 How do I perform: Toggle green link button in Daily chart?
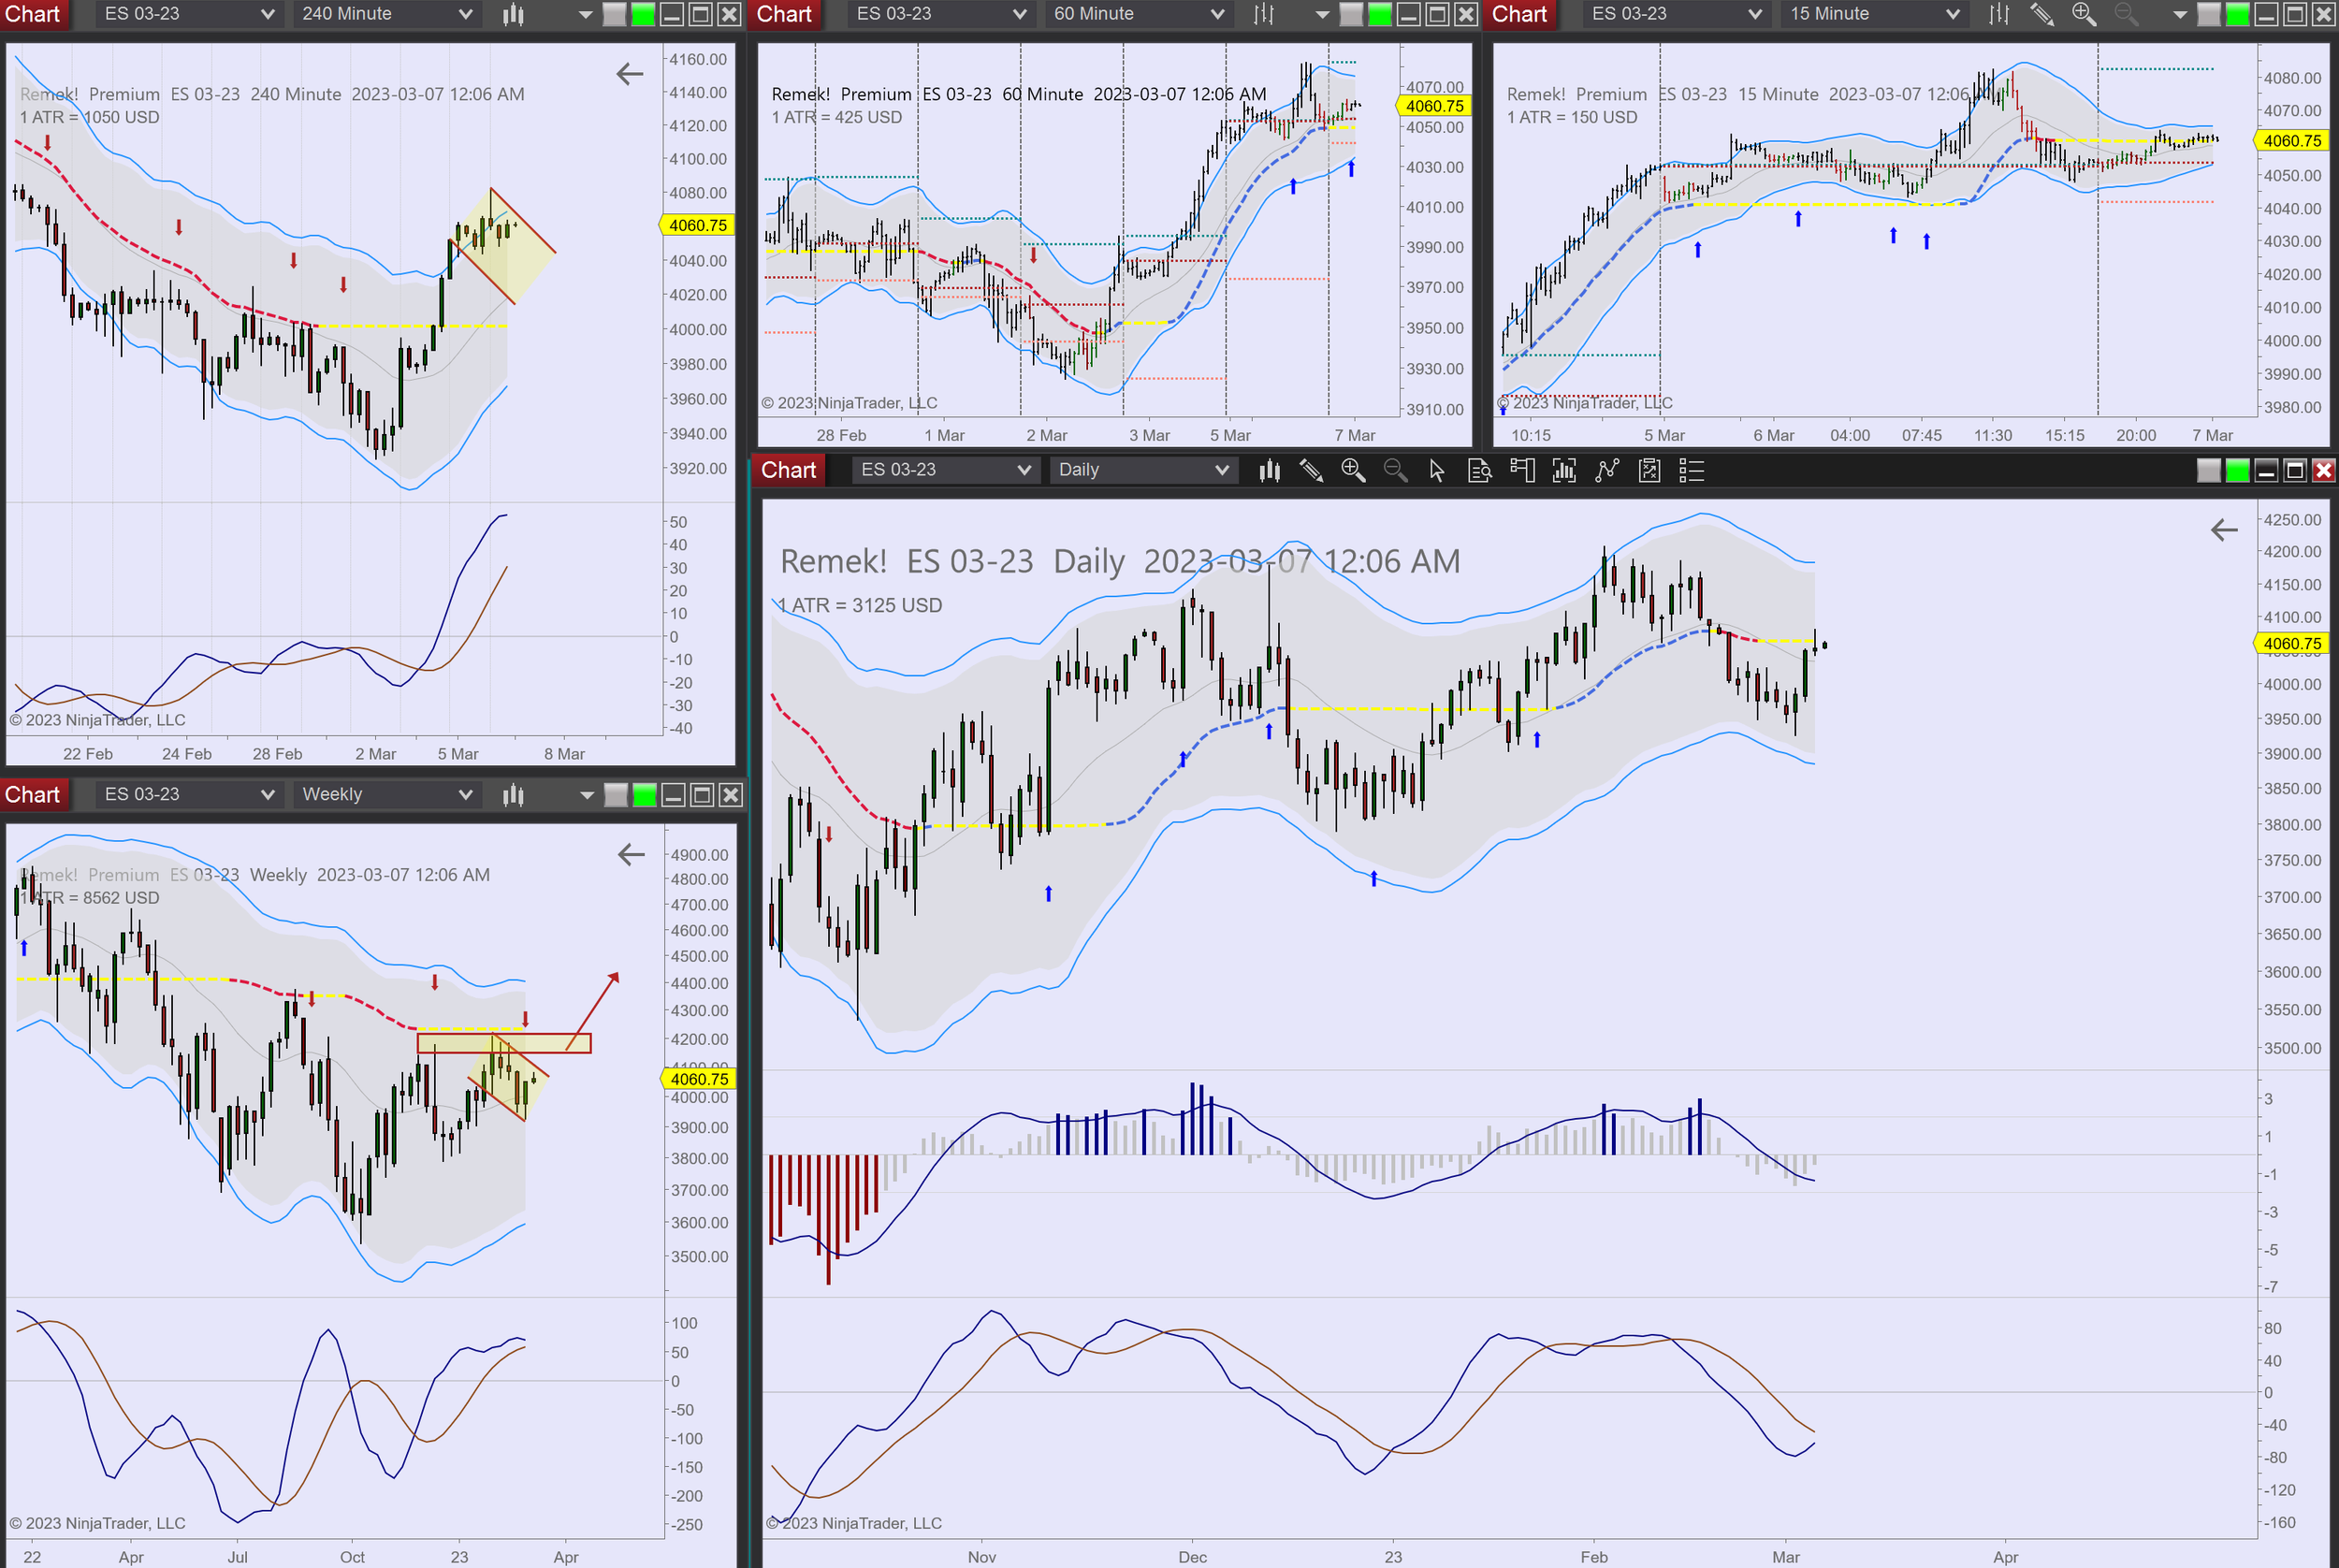coord(2237,470)
